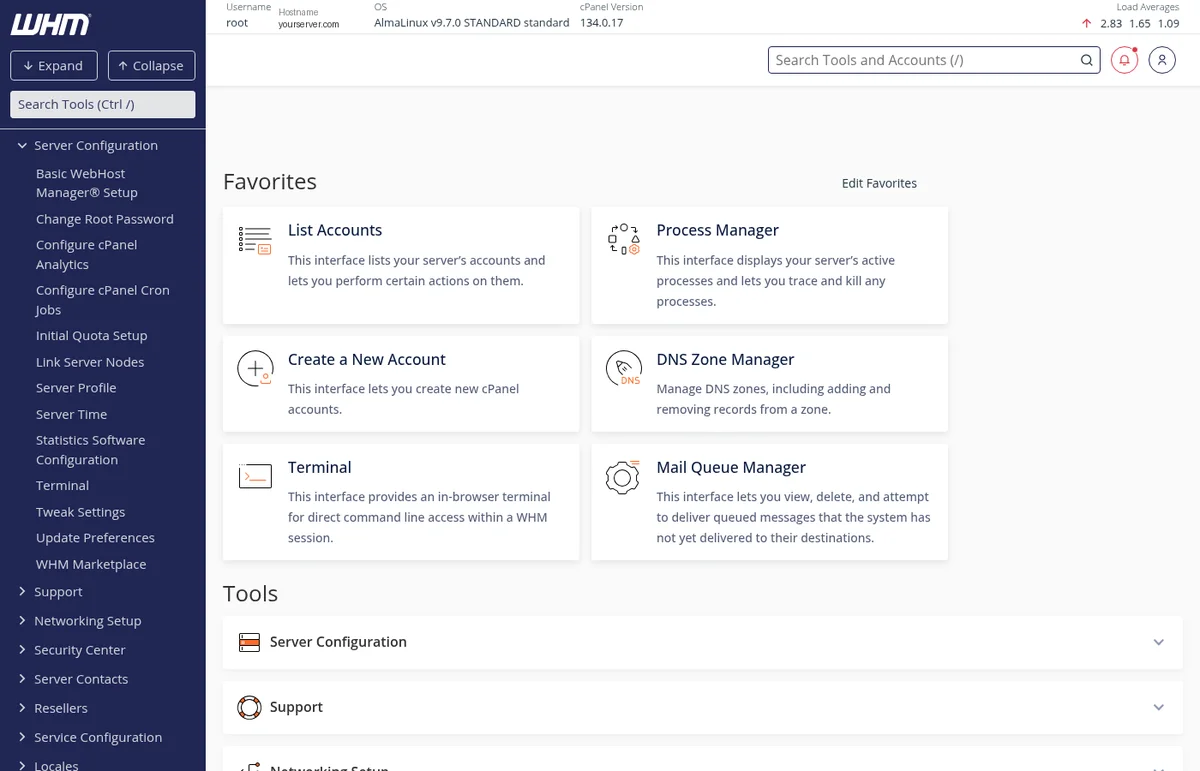The height and width of the screenshot is (771, 1200).
Task: Click the hostname yourserver.com
Action: click(309, 24)
